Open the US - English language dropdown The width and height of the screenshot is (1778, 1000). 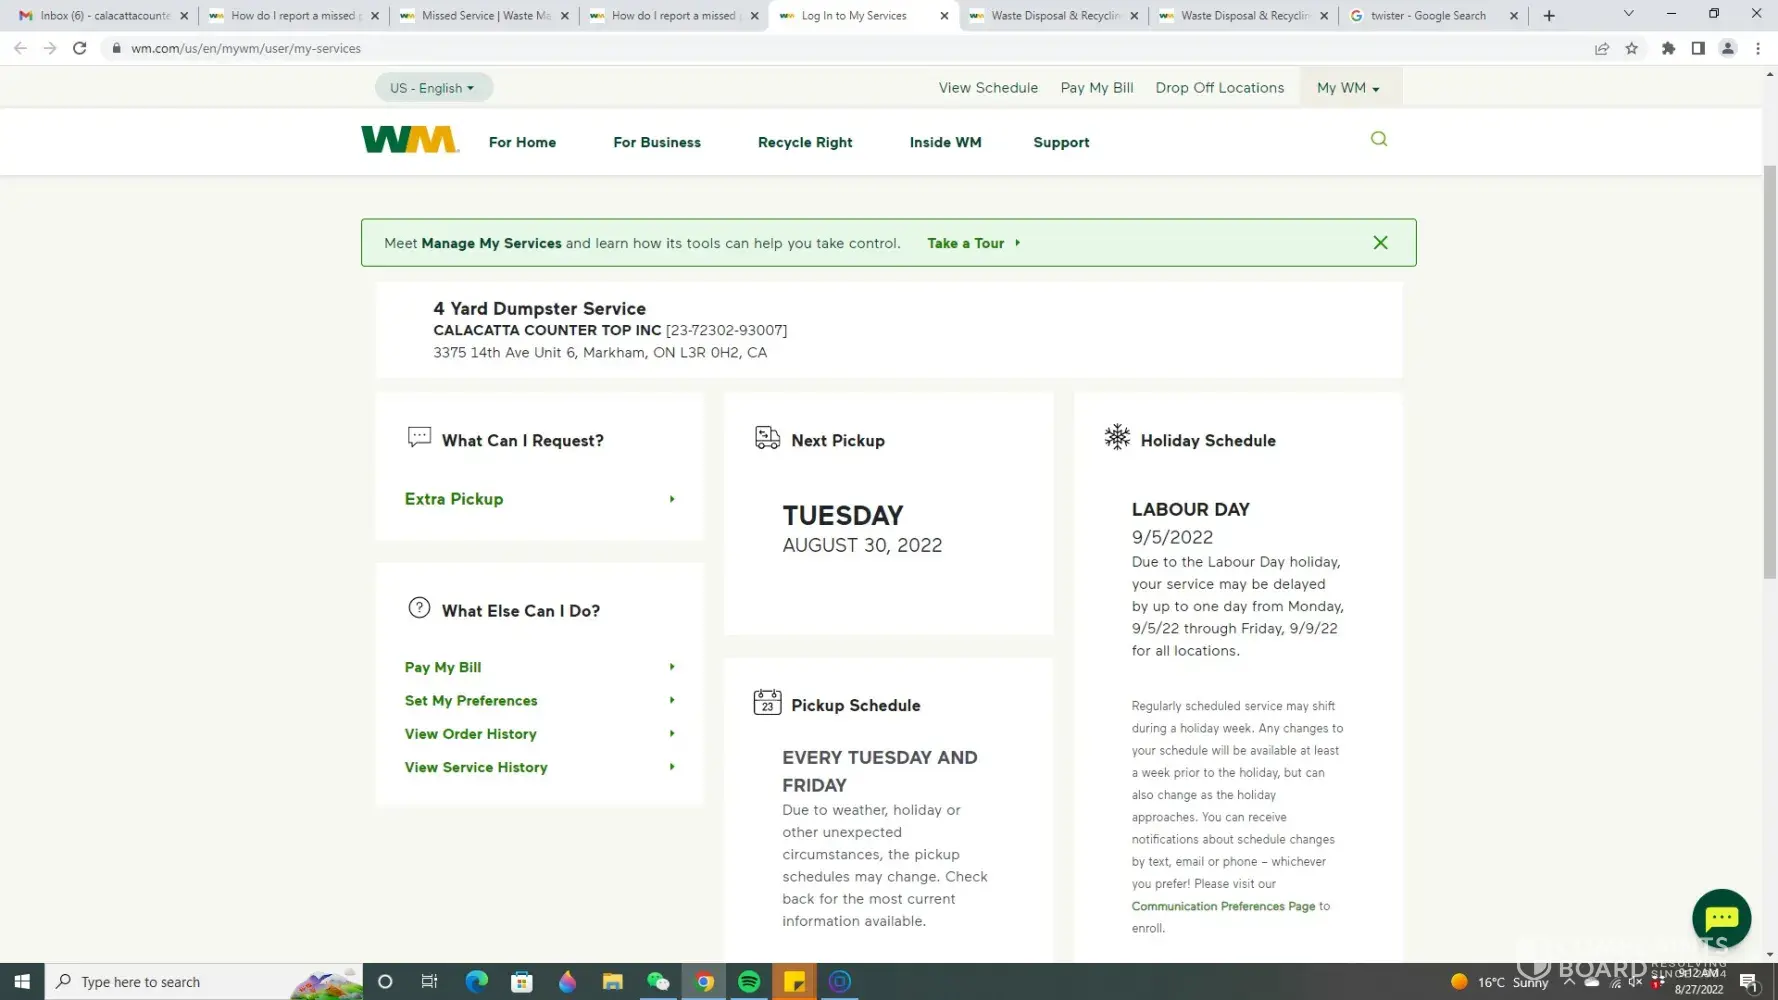434,88
